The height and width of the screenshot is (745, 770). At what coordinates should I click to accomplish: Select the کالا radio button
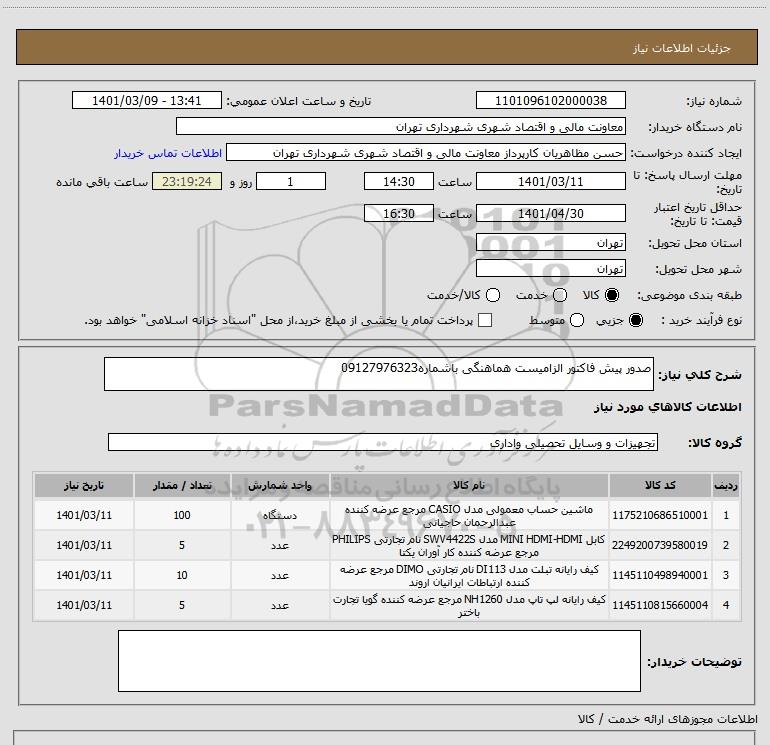[x=612, y=295]
